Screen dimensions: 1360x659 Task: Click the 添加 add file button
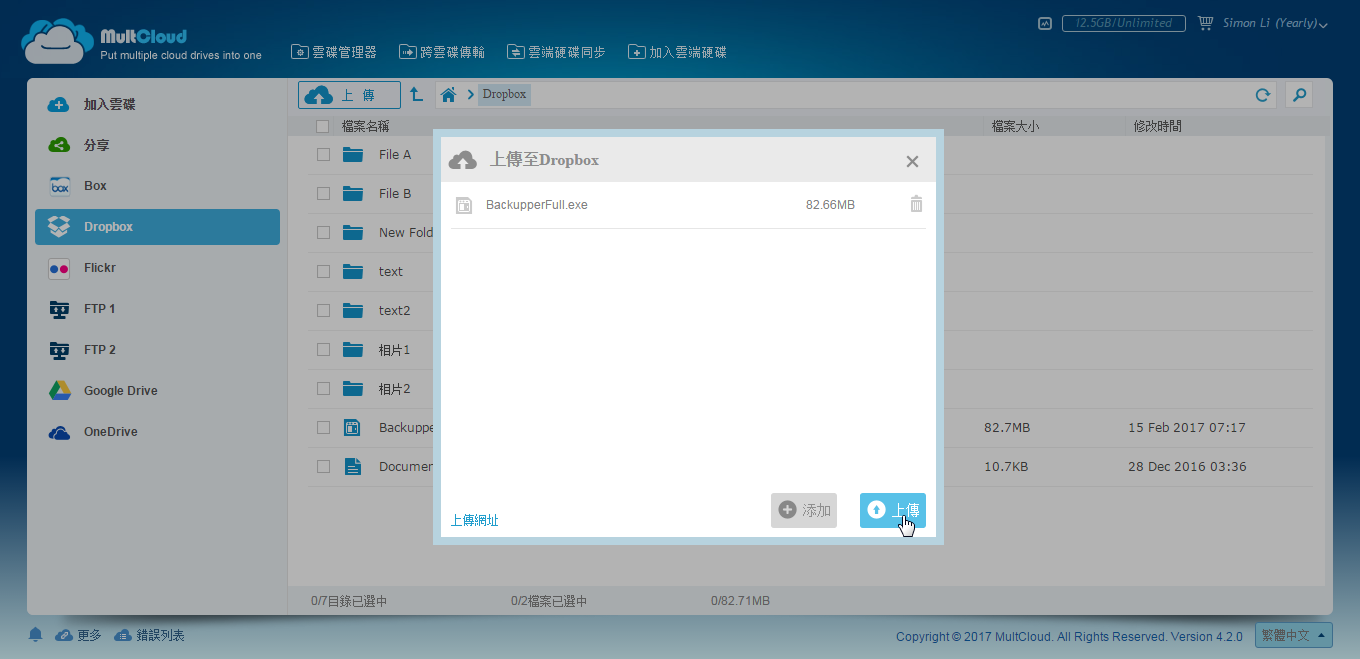[804, 510]
